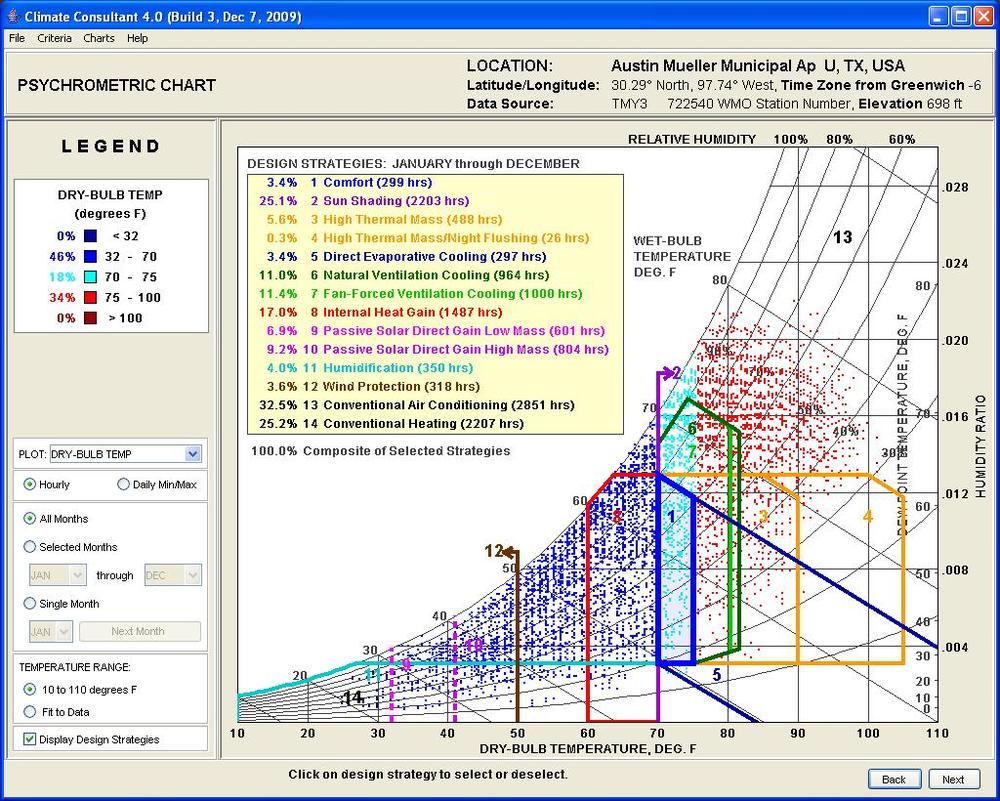1000x801 pixels.
Task: Click the Back button
Action: pyautogui.click(x=893, y=779)
